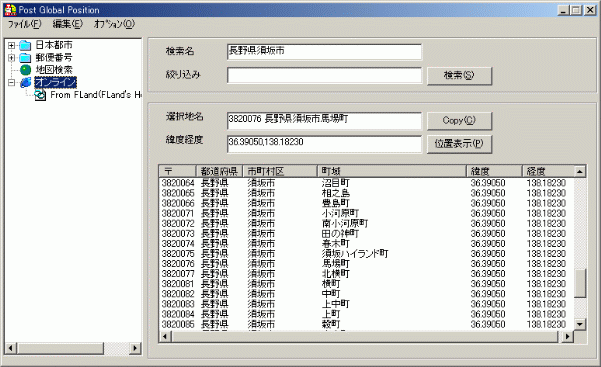
Task: Click the 選択地名 text field
Action: [324, 120]
